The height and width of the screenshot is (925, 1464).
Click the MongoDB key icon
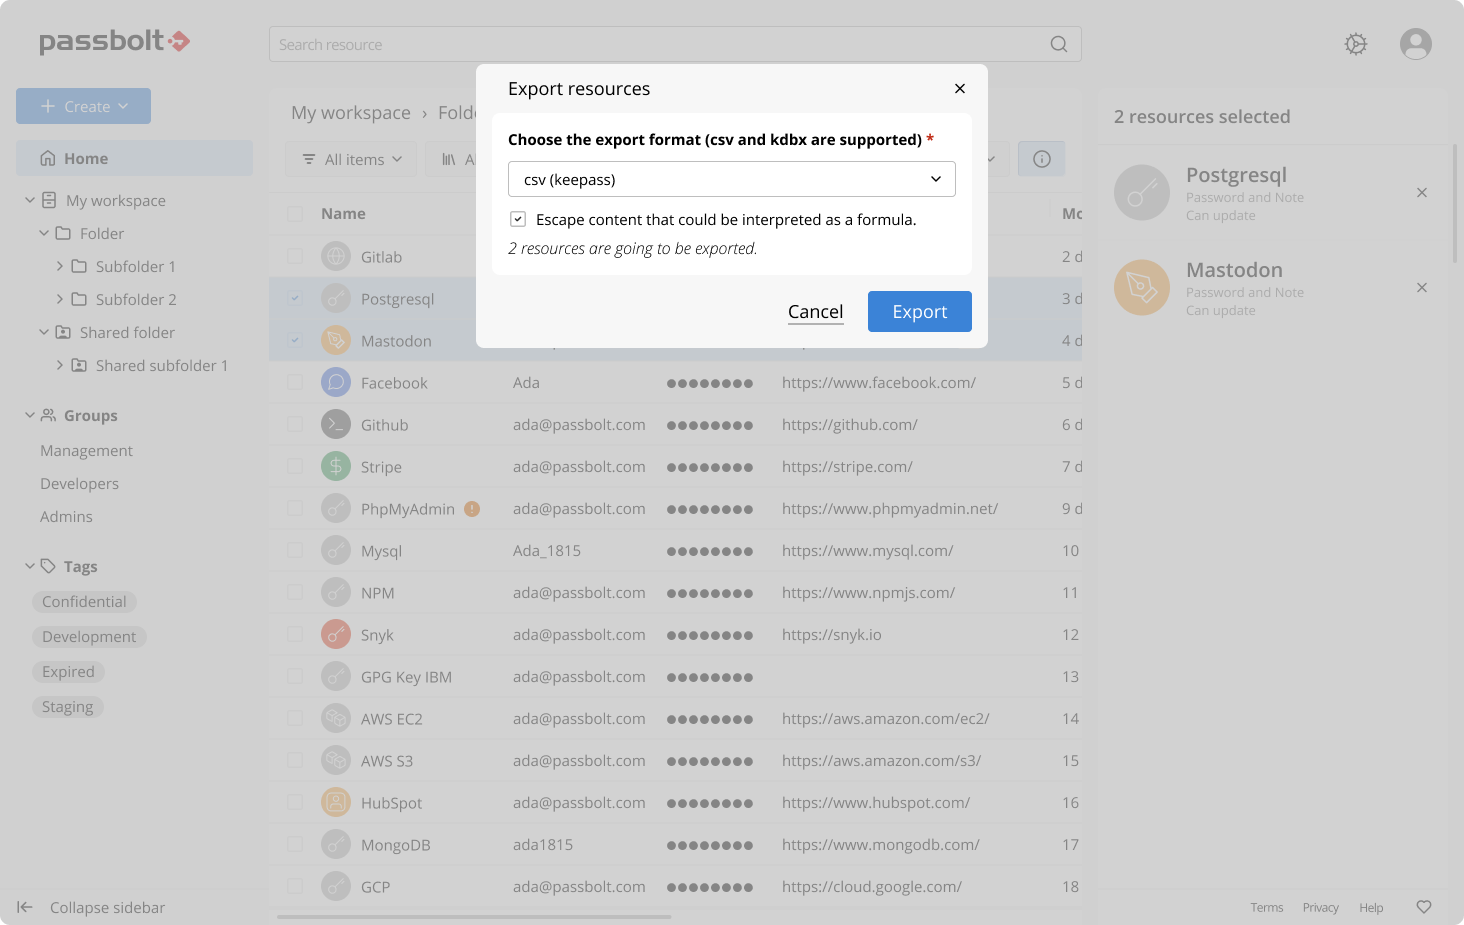coord(336,845)
